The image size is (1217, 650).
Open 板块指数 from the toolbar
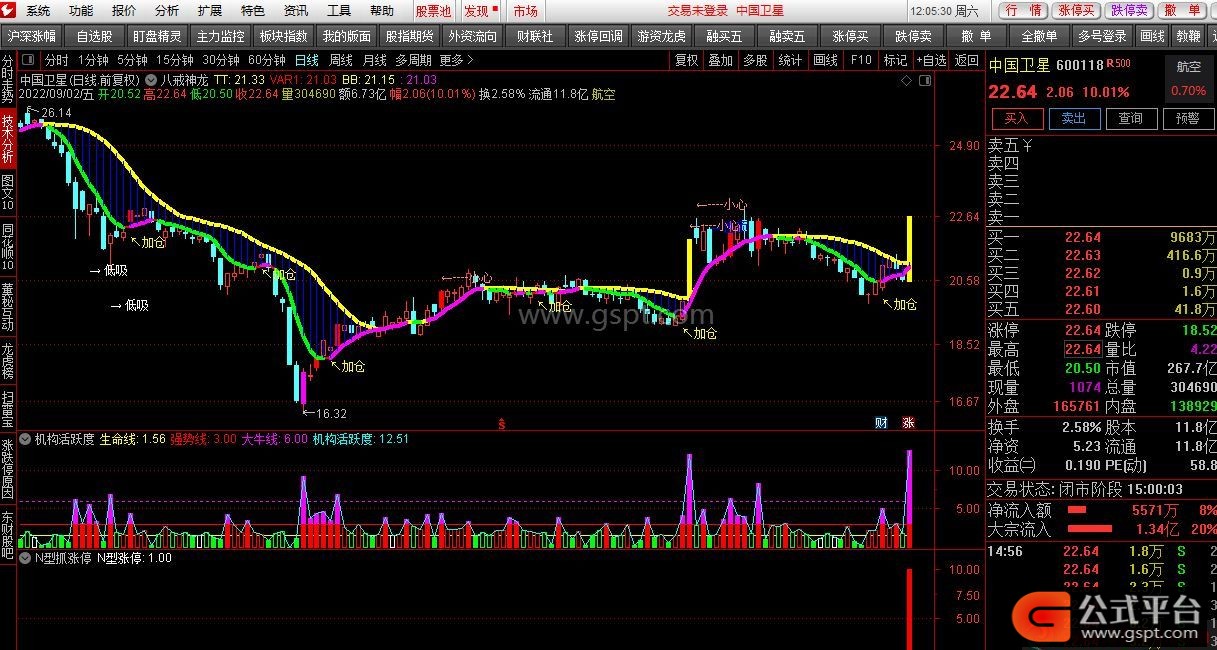(x=283, y=36)
